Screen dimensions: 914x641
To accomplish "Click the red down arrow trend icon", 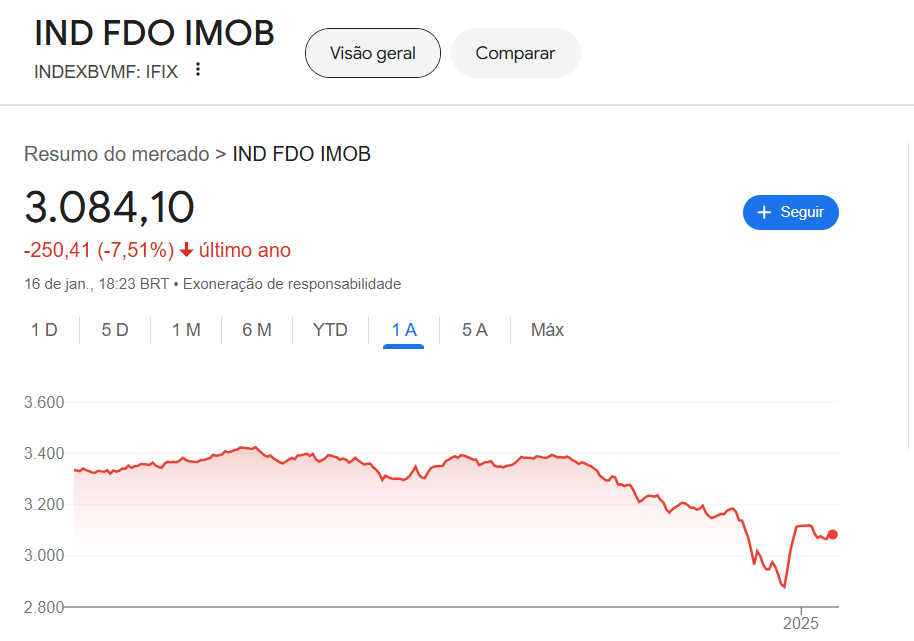I will point(186,250).
